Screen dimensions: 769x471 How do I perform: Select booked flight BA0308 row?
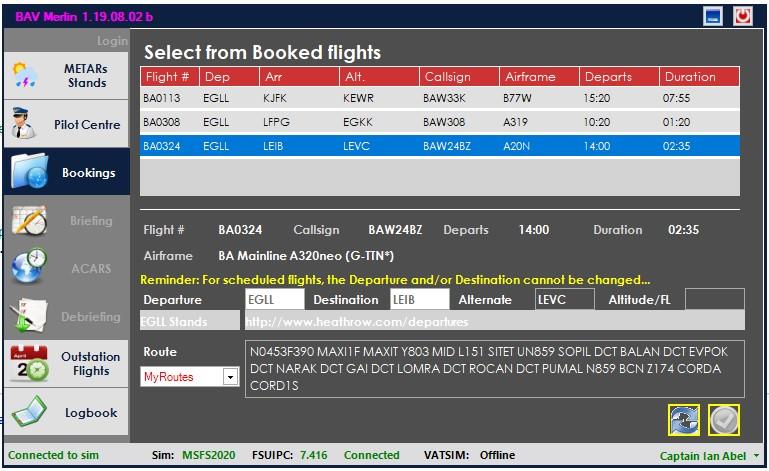(440, 122)
